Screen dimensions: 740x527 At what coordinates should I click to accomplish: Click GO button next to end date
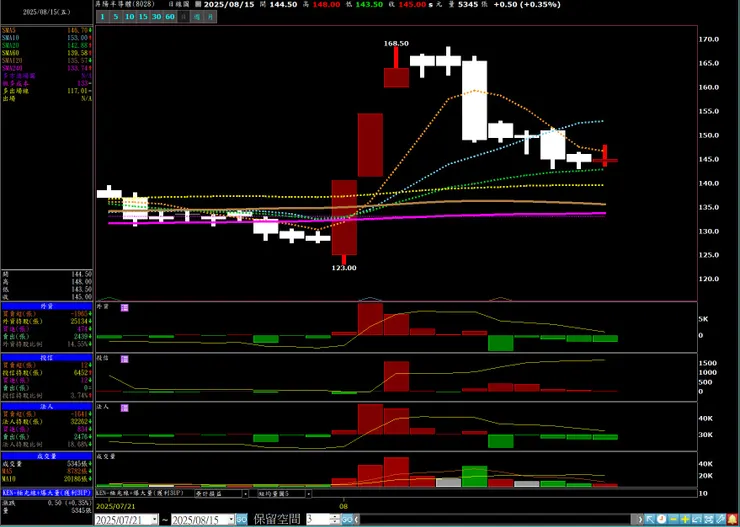click(241, 519)
